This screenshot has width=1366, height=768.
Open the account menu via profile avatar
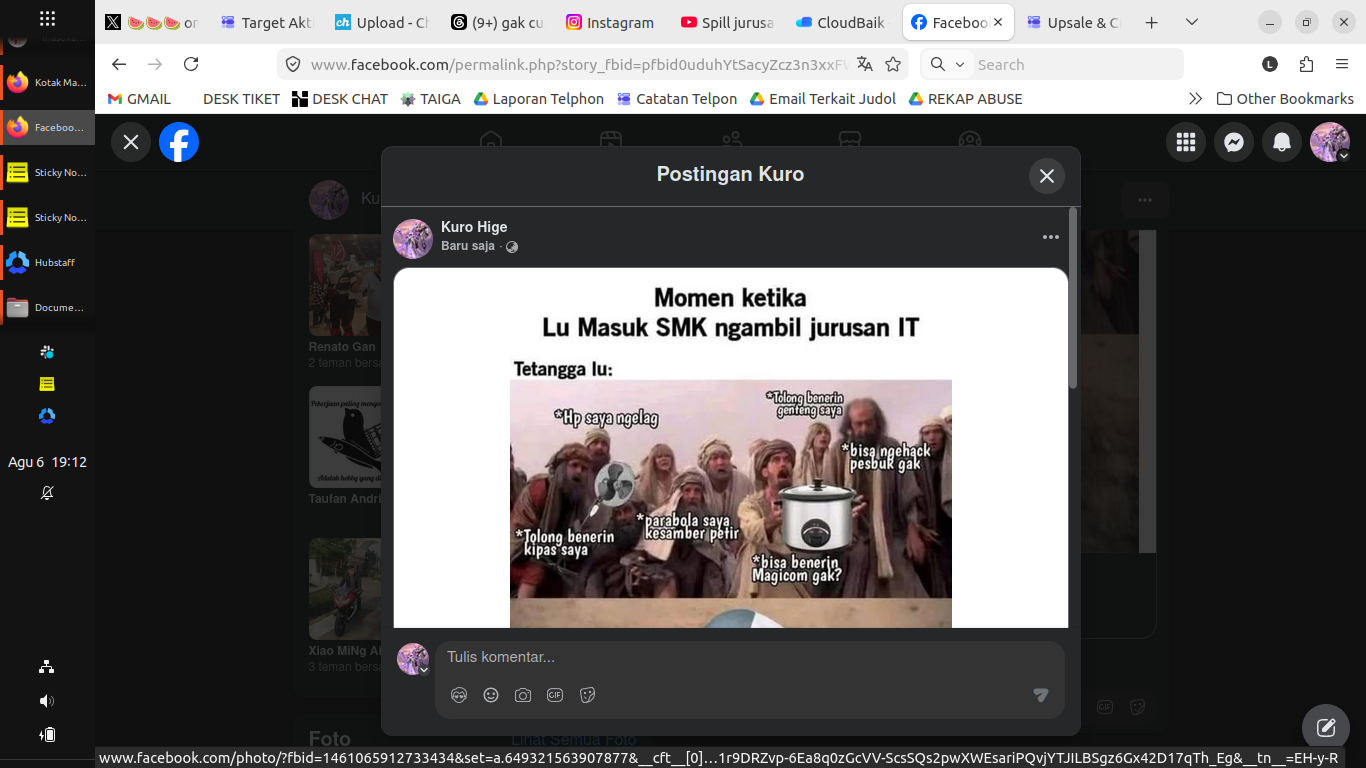click(1330, 142)
